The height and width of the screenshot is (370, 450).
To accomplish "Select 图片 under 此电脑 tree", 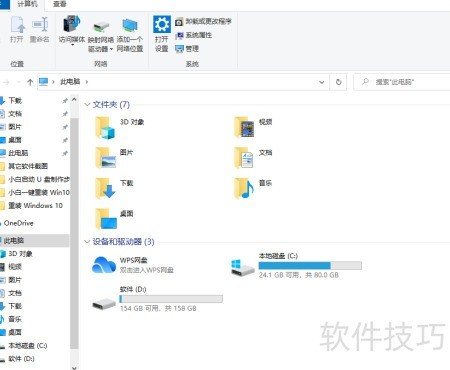I will pos(14,280).
